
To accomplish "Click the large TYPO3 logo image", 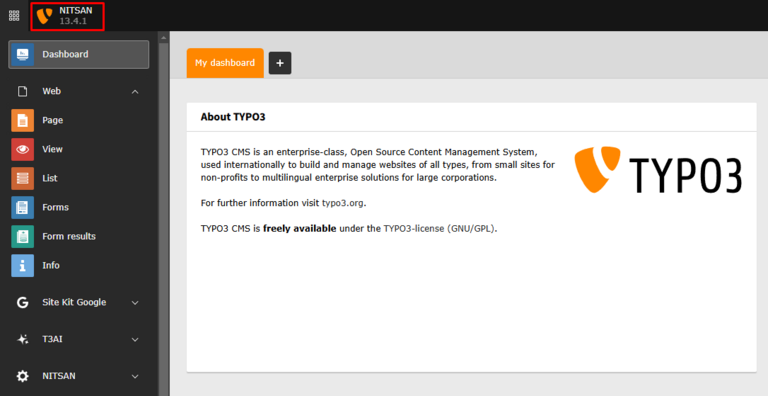I will click(658, 170).
